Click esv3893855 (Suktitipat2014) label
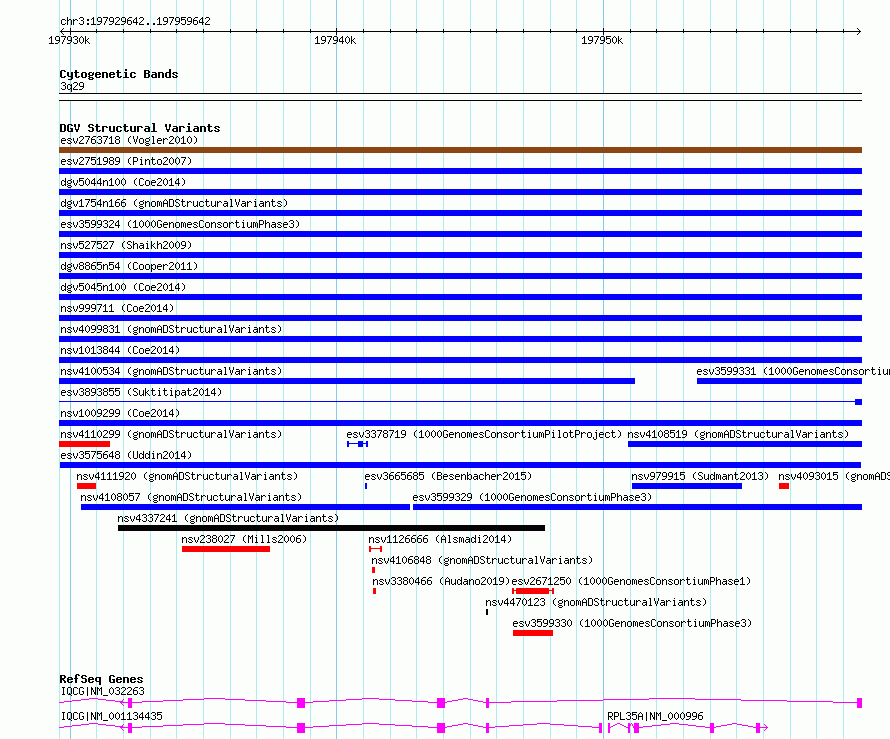Viewport: 890px width, 739px height. [x=141, y=392]
